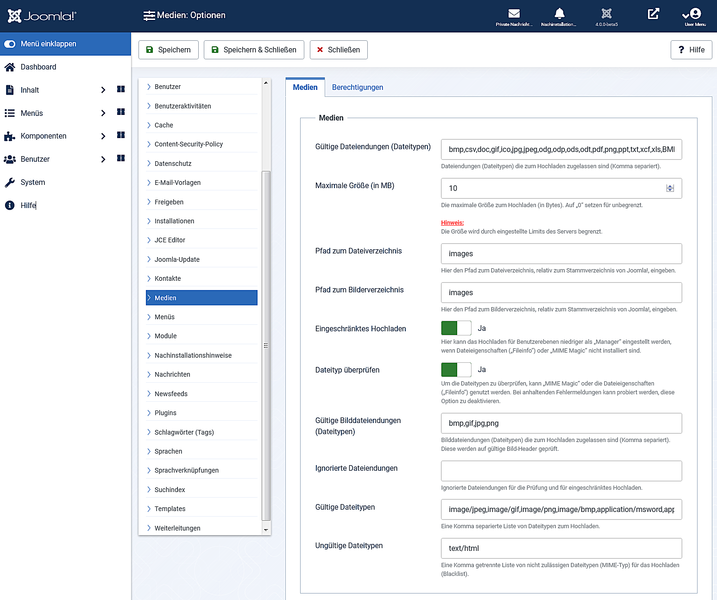Click Gültige Dateitypen input field

click(x=561, y=509)
